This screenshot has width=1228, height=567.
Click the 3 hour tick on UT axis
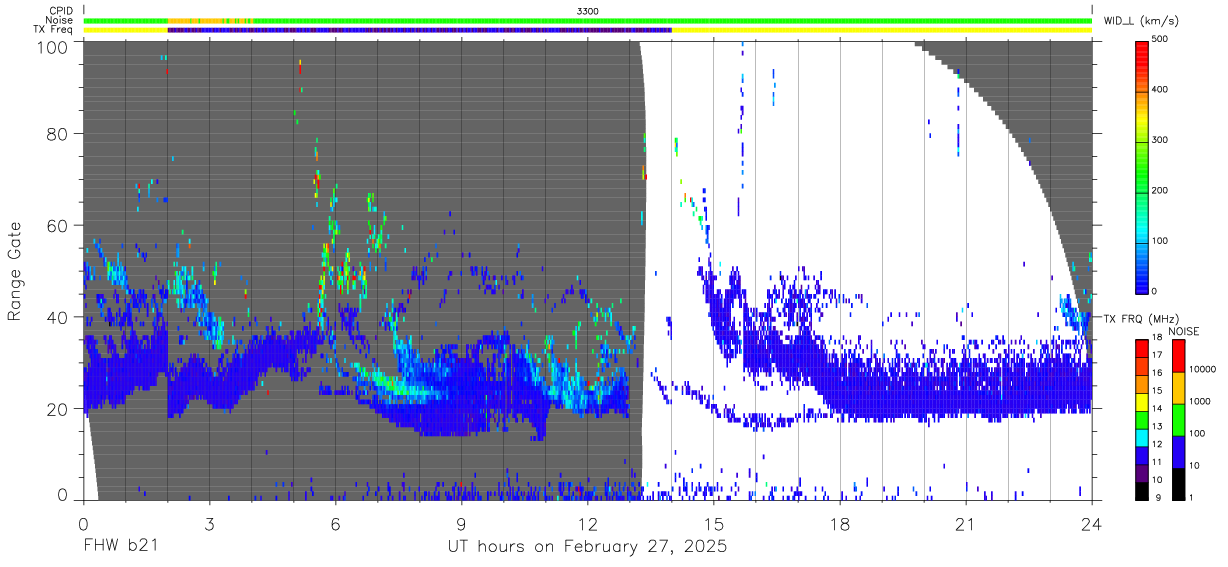(x=209, y=523)
